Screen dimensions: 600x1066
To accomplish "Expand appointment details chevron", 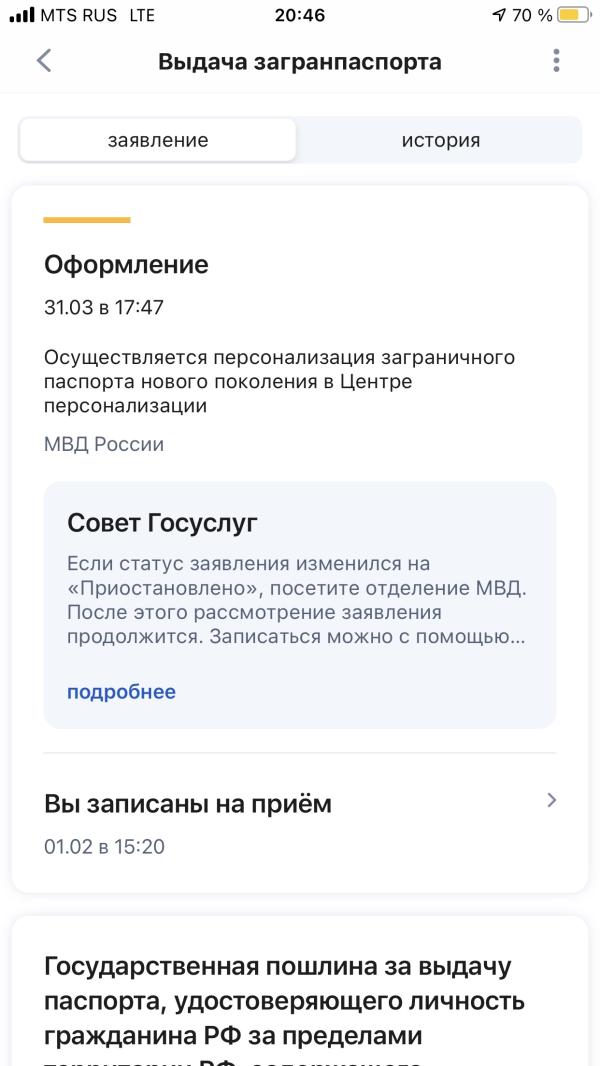I will pyautogui.click(x=551, y=800).
